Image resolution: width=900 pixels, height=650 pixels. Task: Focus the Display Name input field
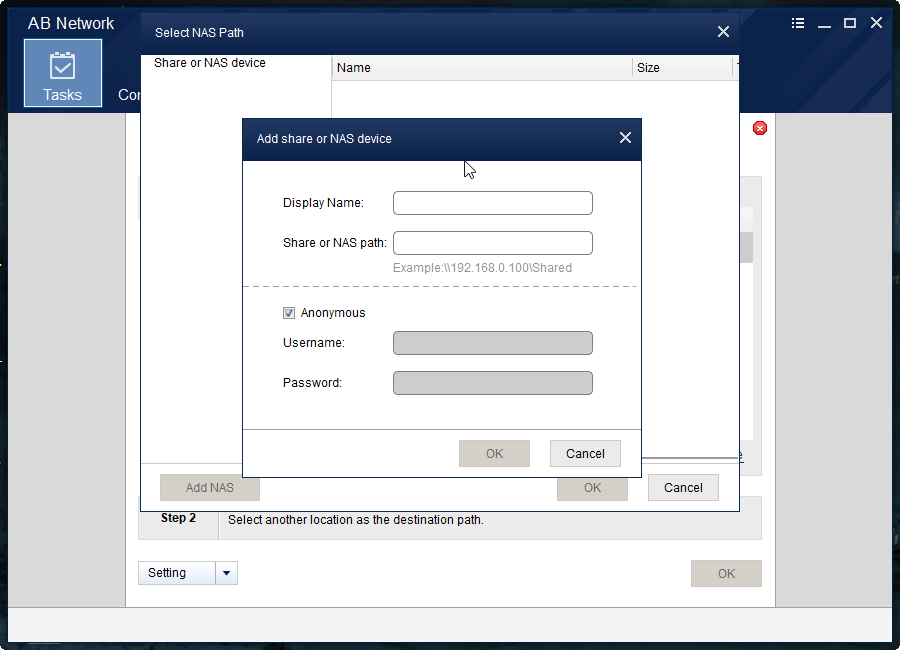(x=492, y=203)
